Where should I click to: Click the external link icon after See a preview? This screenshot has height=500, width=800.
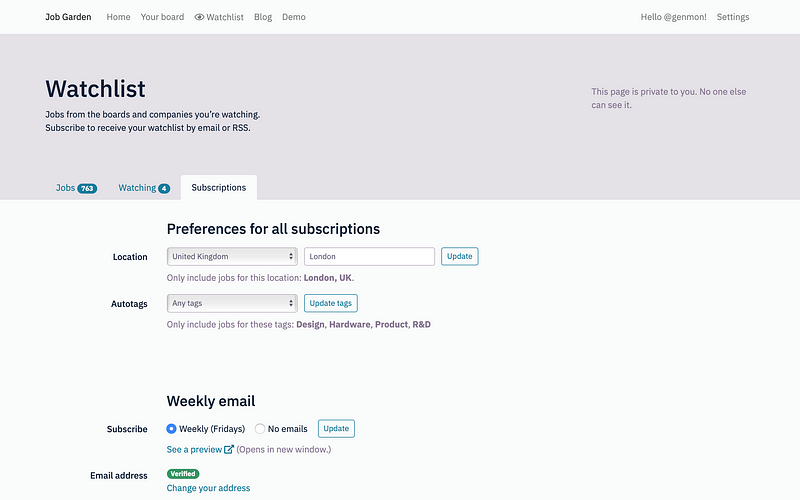(229, 449)
